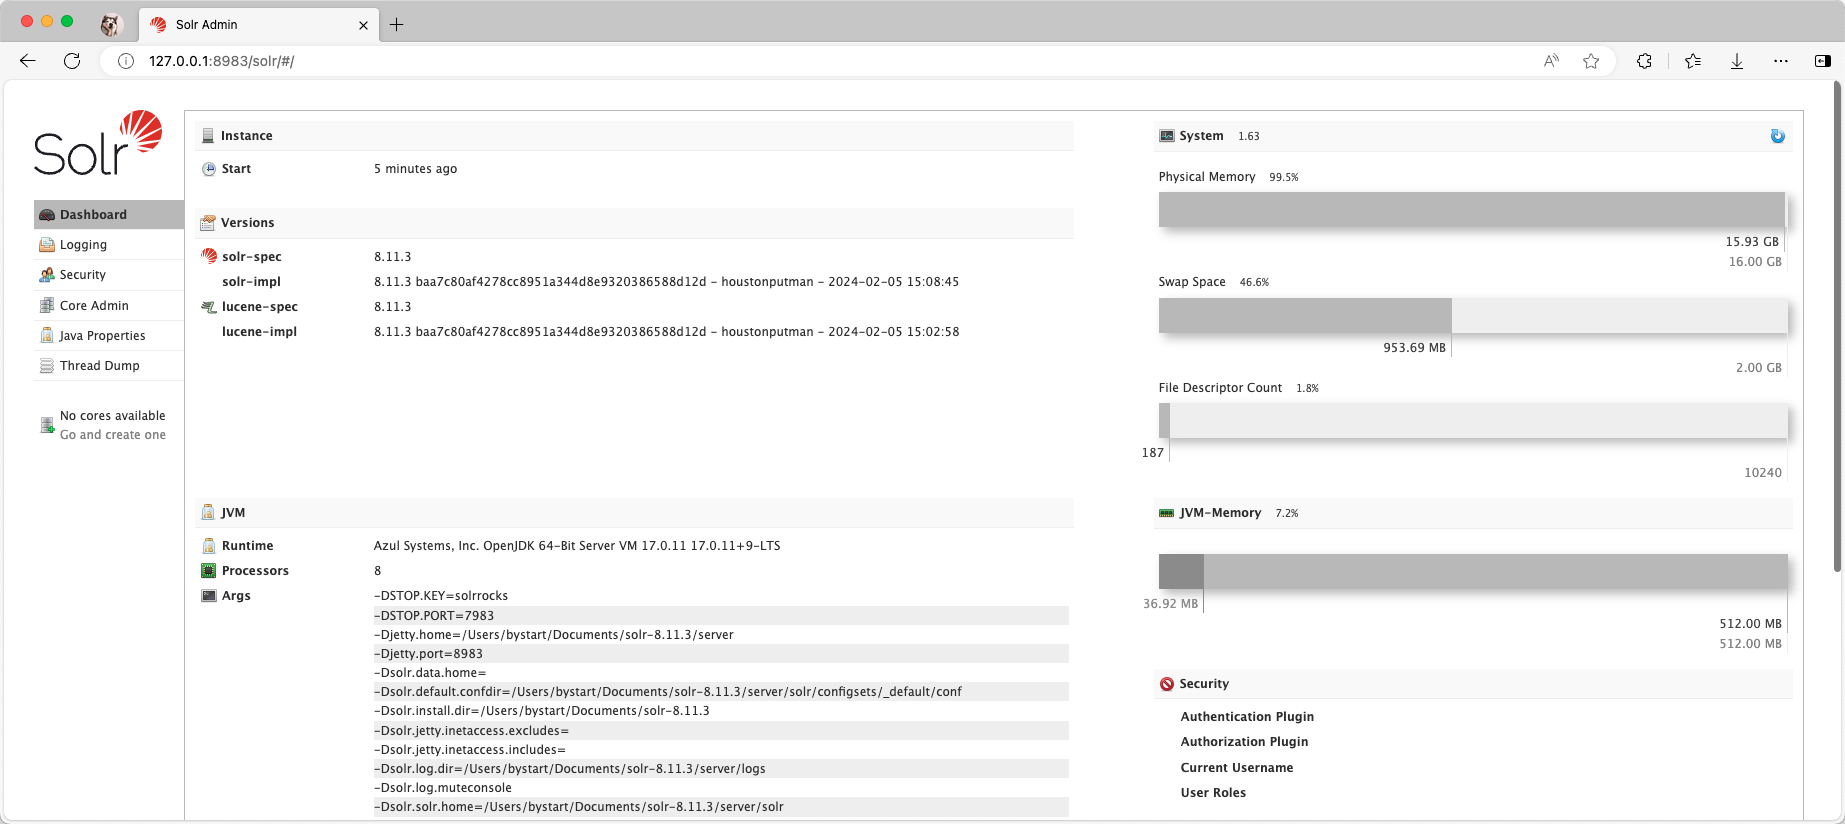
Task: Click the File Descriptor Count bar
Action: point(1472,420)
